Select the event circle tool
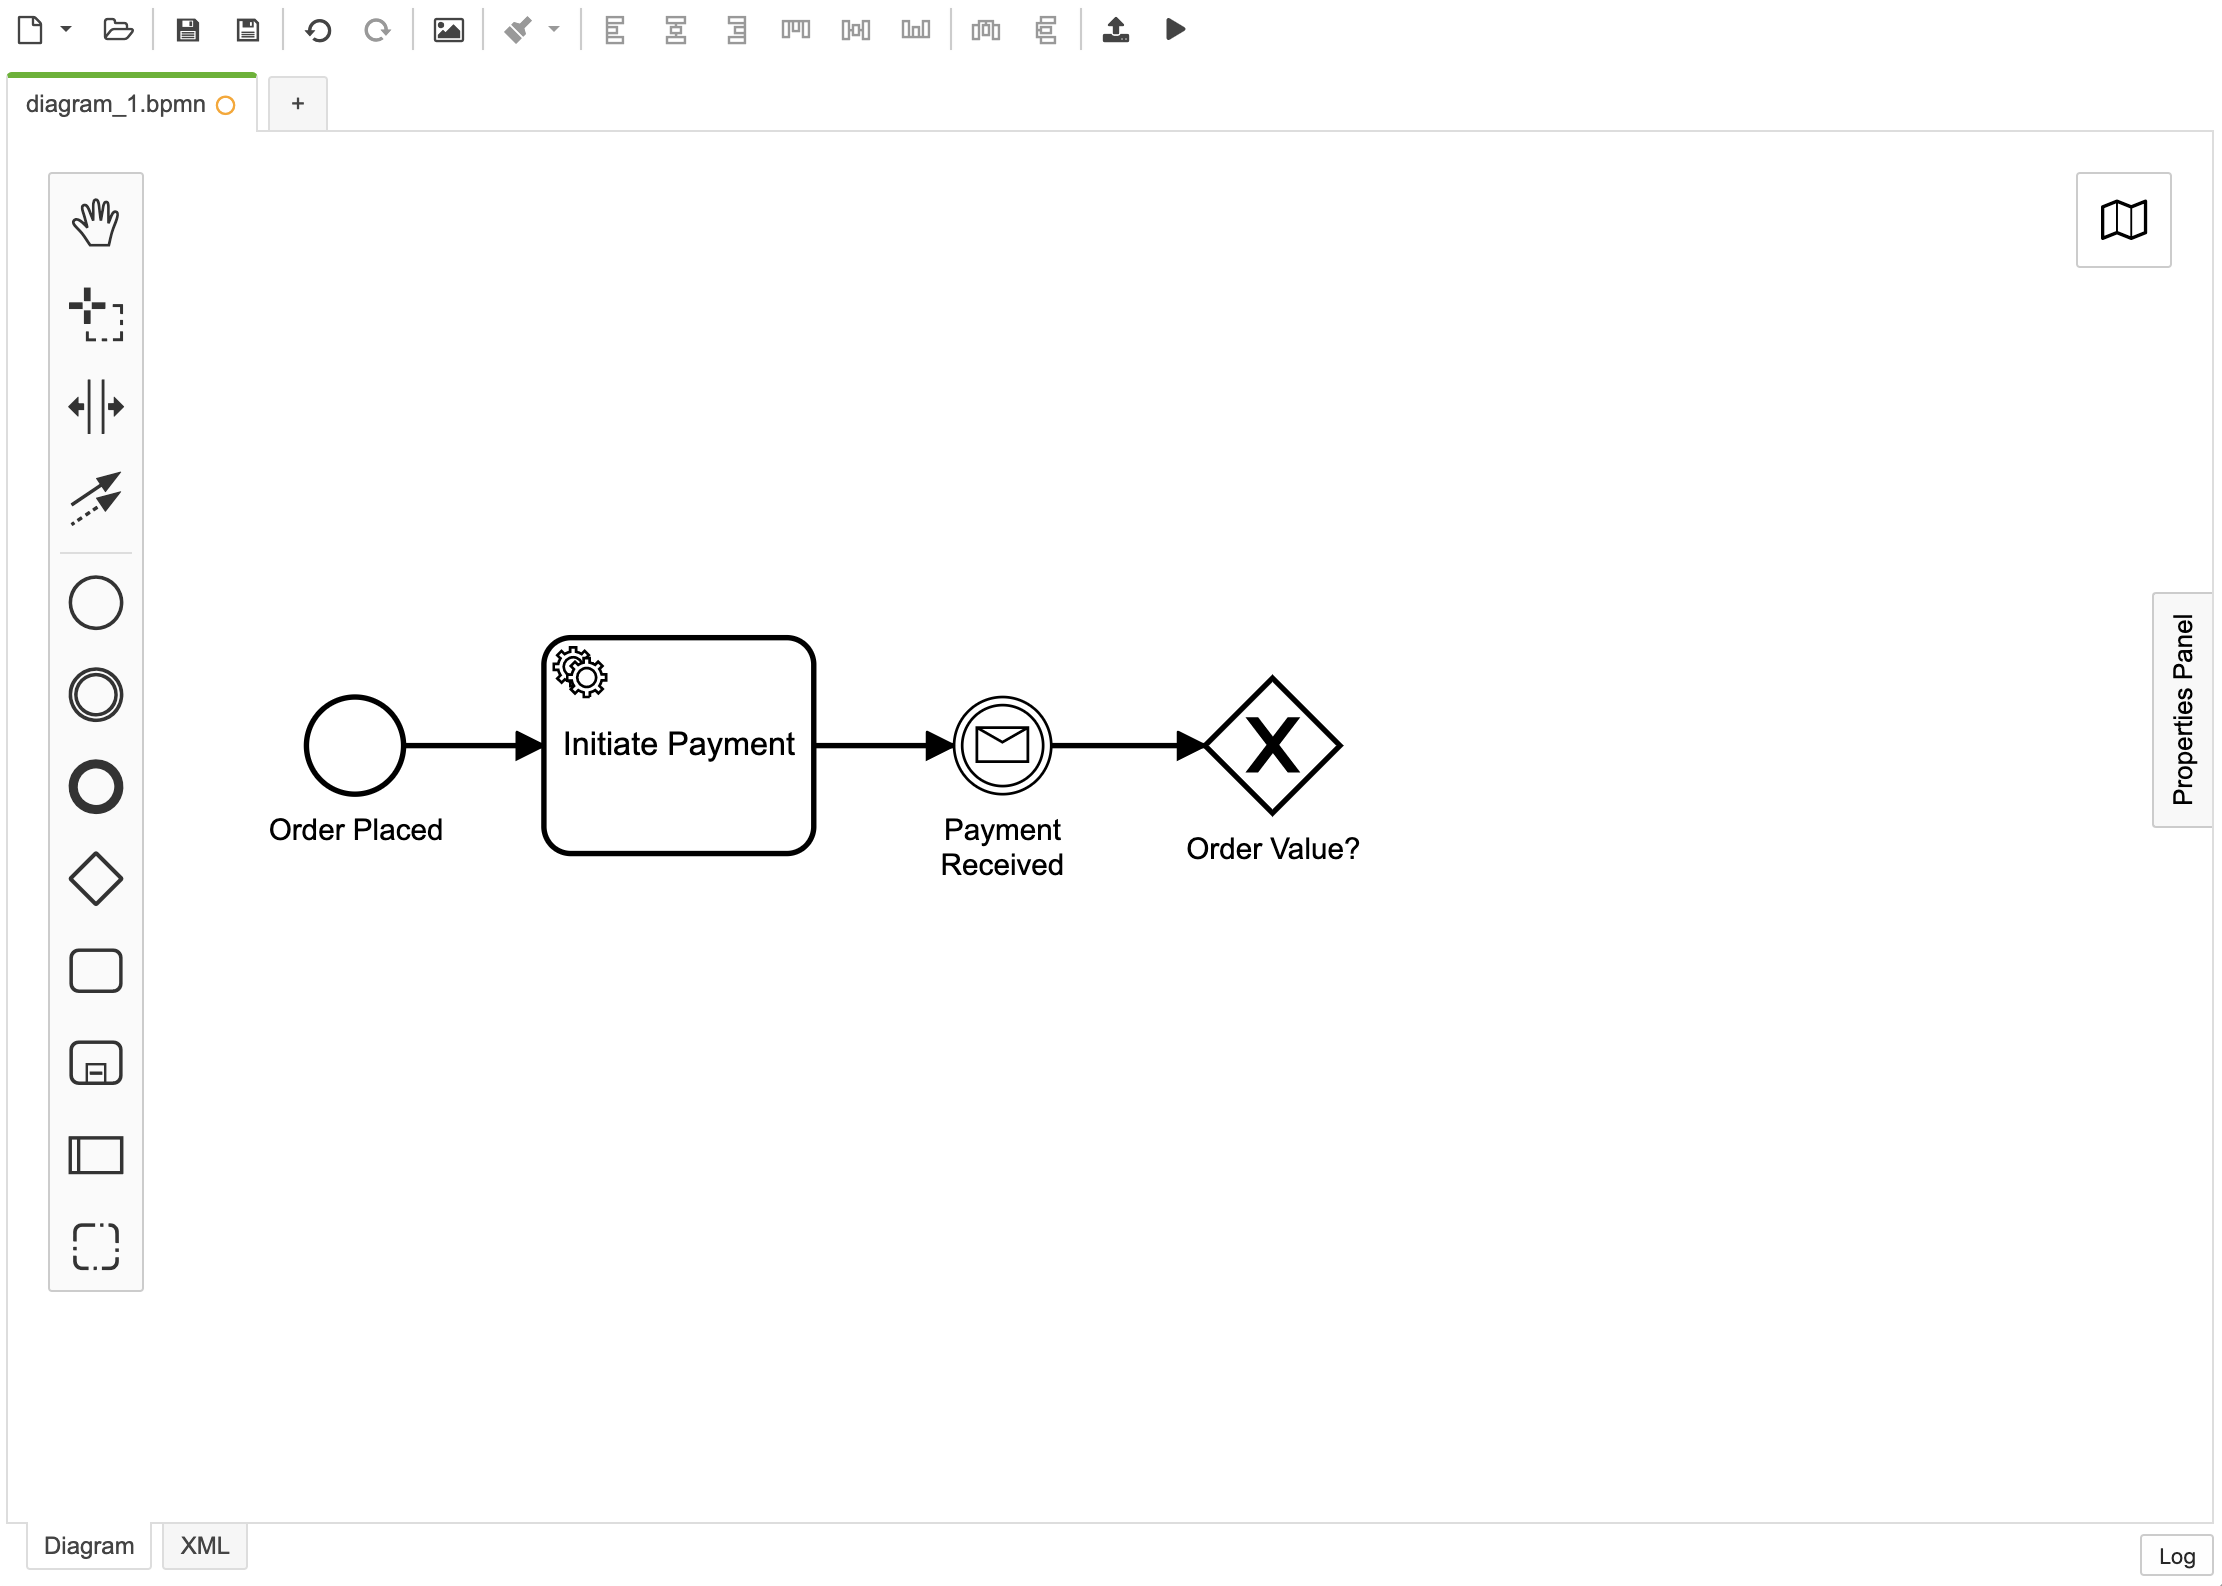 coord(96,604)
